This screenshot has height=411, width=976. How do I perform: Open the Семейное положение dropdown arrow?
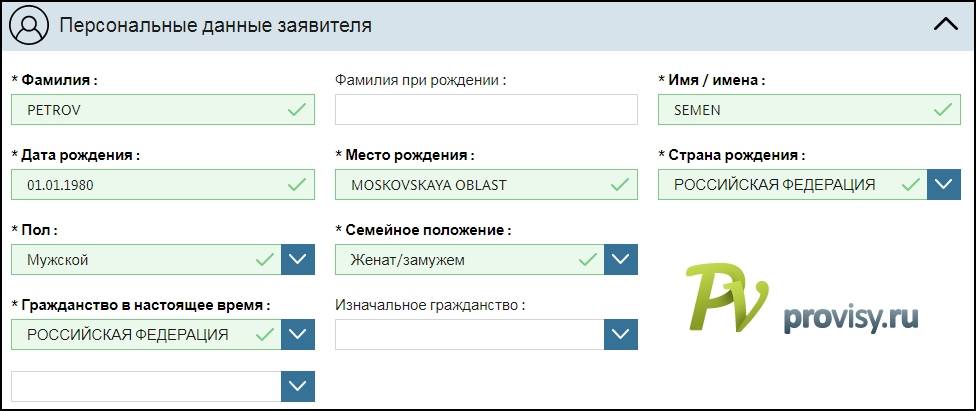pos(621,260)
